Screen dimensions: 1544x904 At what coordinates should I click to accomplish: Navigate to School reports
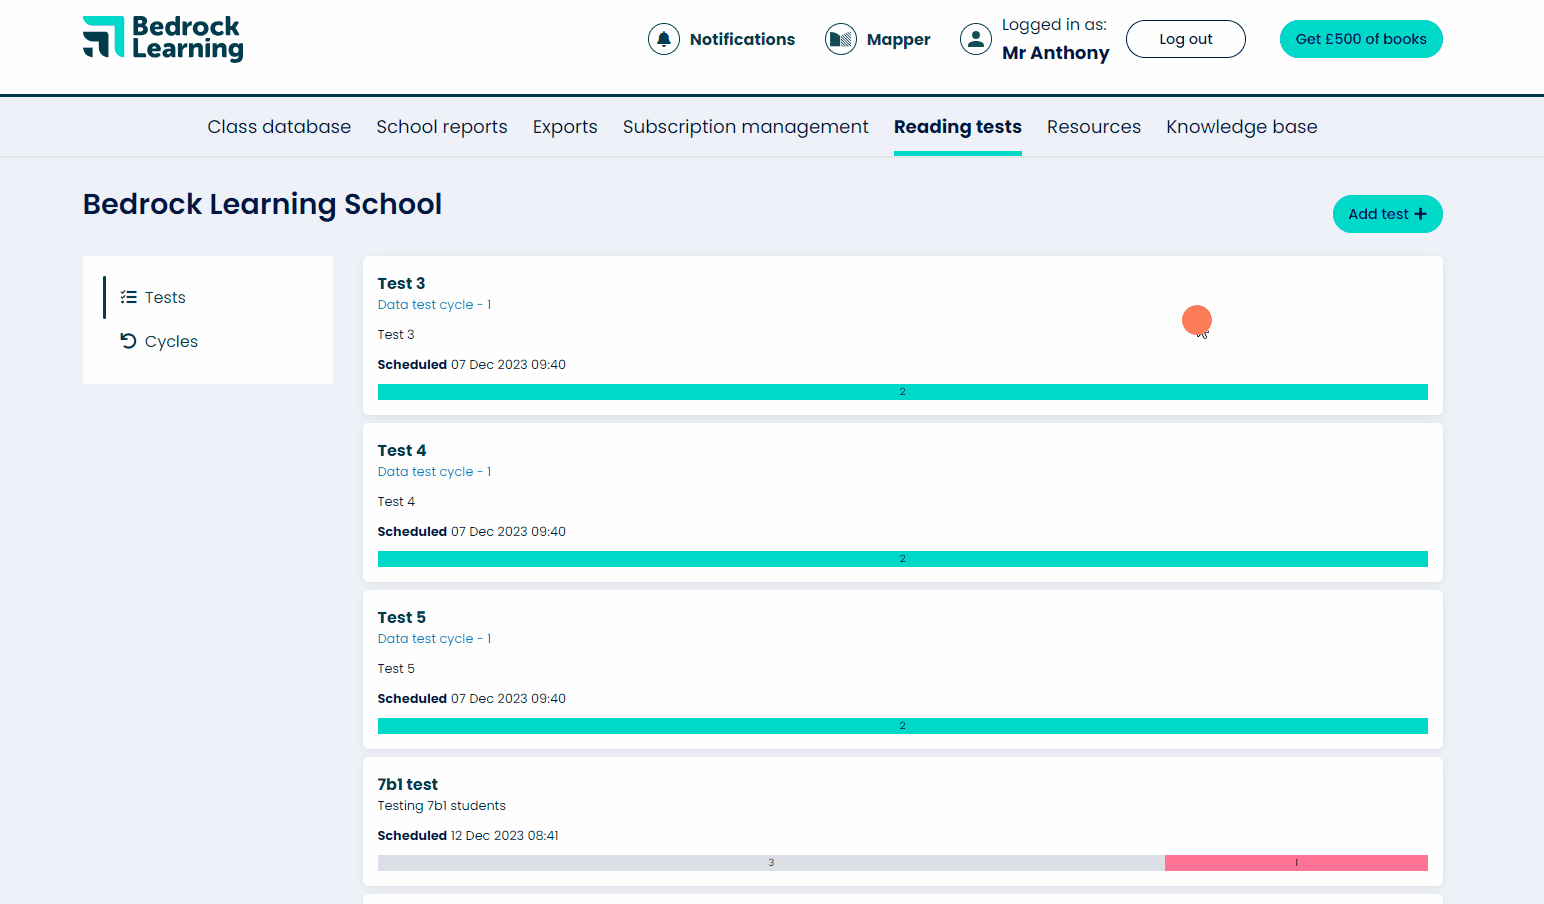tap(442, 126)
